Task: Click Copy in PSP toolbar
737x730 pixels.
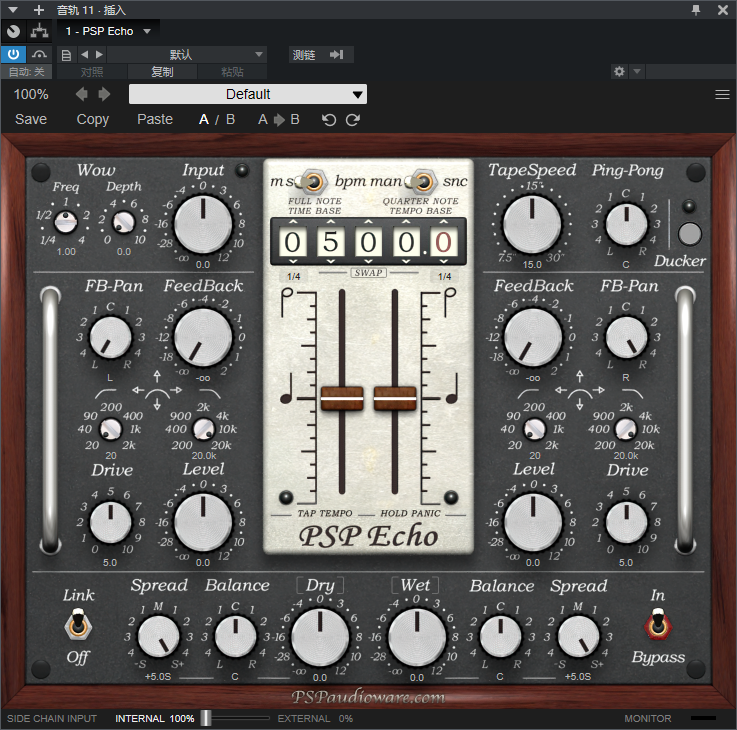Action: [93, 119]
